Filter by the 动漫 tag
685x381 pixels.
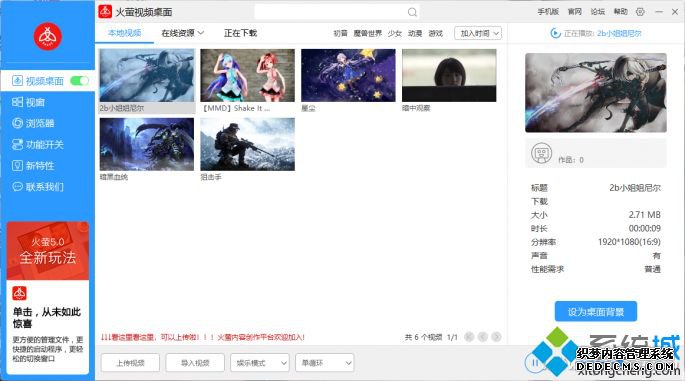[x=415, y=33]
